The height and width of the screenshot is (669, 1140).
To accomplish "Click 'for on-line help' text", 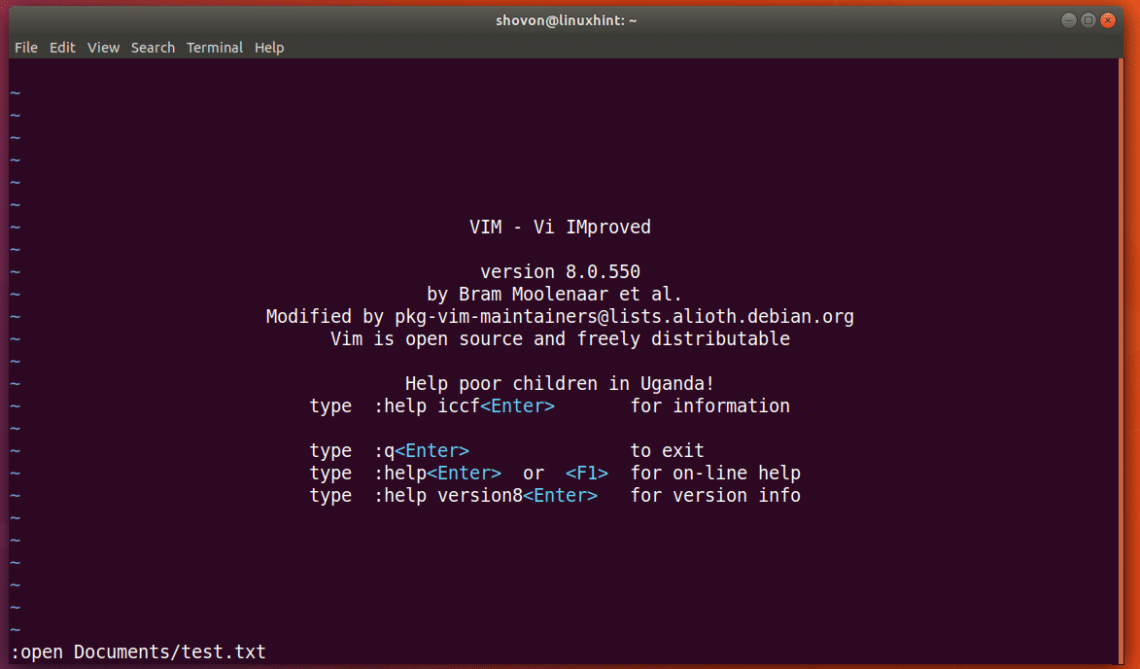I will [x=715, y=473].
